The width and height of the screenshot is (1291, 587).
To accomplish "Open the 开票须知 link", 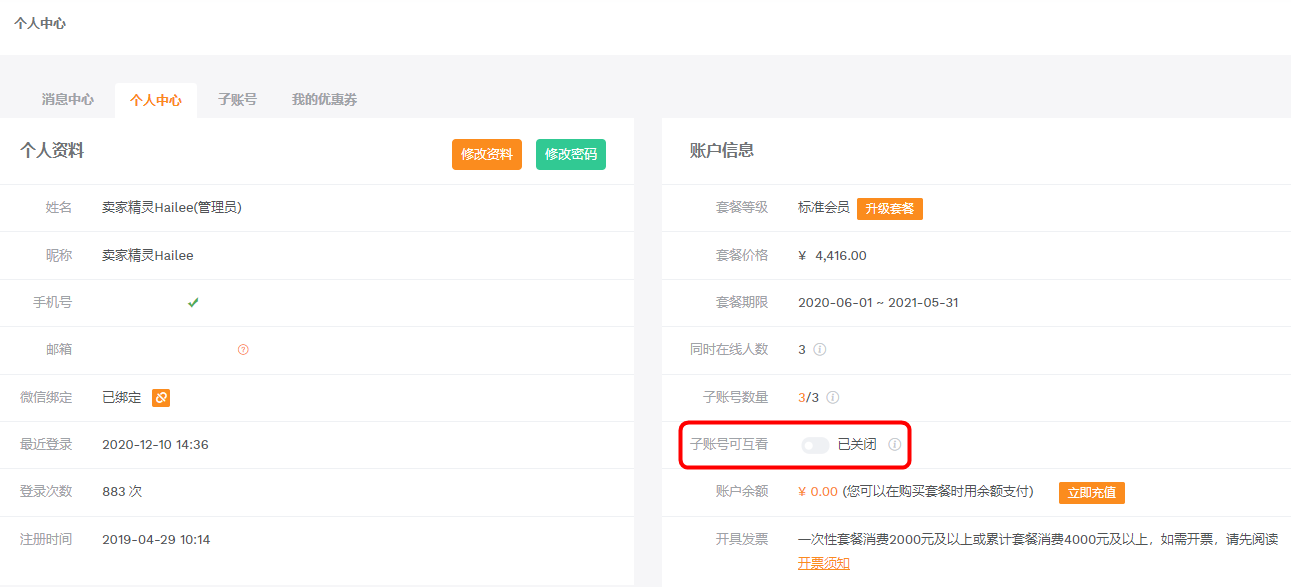I will 824,563.
